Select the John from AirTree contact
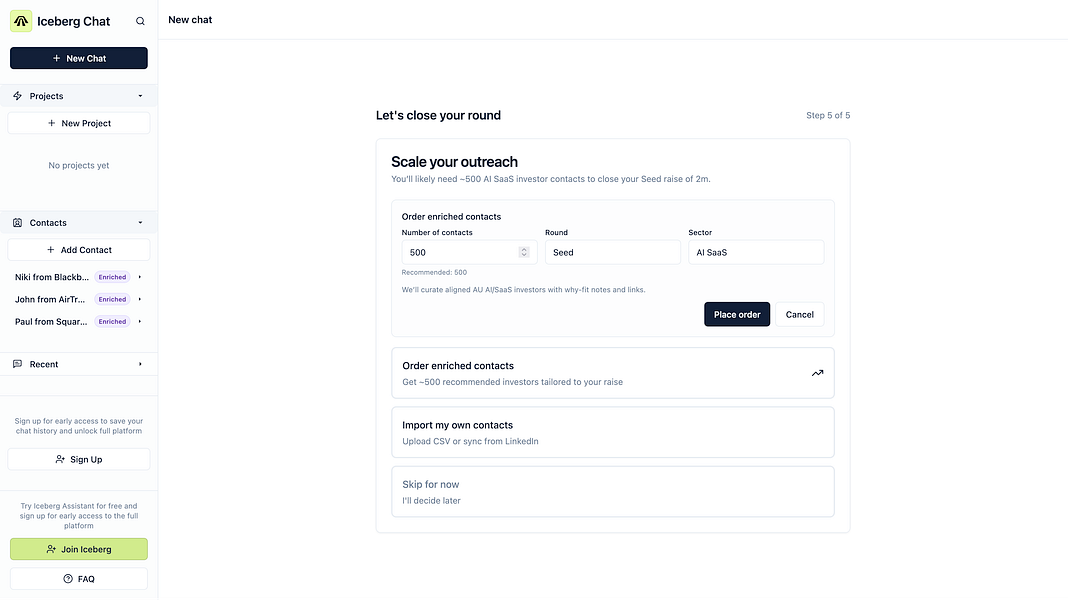Screen dimensions: 1068x600 [51, 299]
